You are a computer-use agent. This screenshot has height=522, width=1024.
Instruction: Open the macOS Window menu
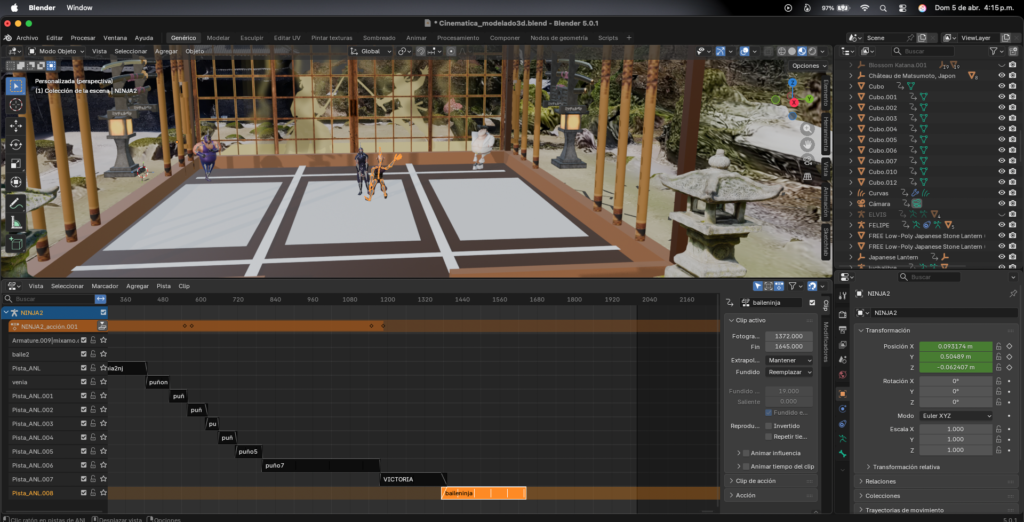(79, 7)
